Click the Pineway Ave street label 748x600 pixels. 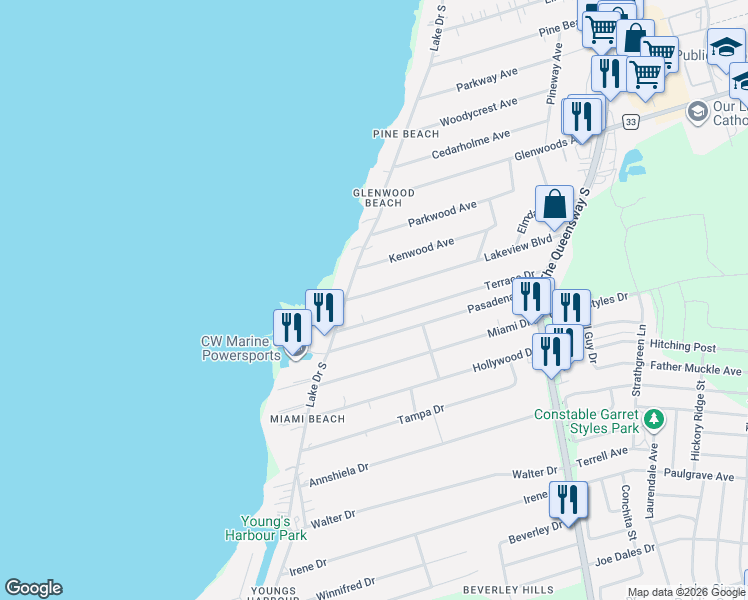pyautogui.click(x=554, y=74)
